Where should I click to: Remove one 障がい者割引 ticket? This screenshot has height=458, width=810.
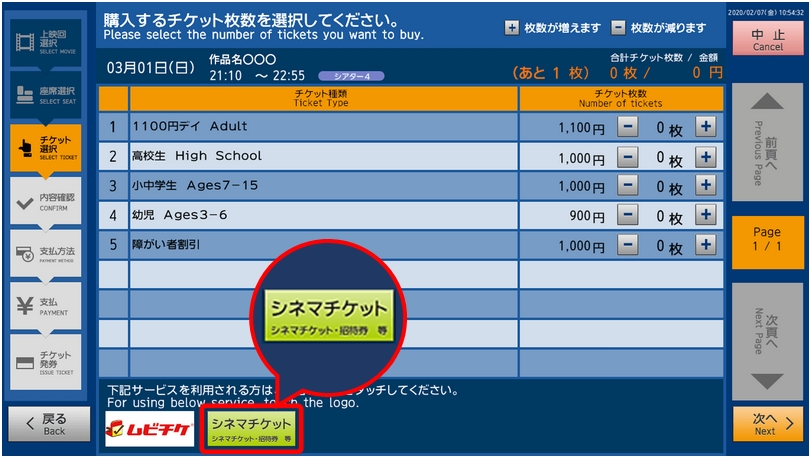[628, 245]
